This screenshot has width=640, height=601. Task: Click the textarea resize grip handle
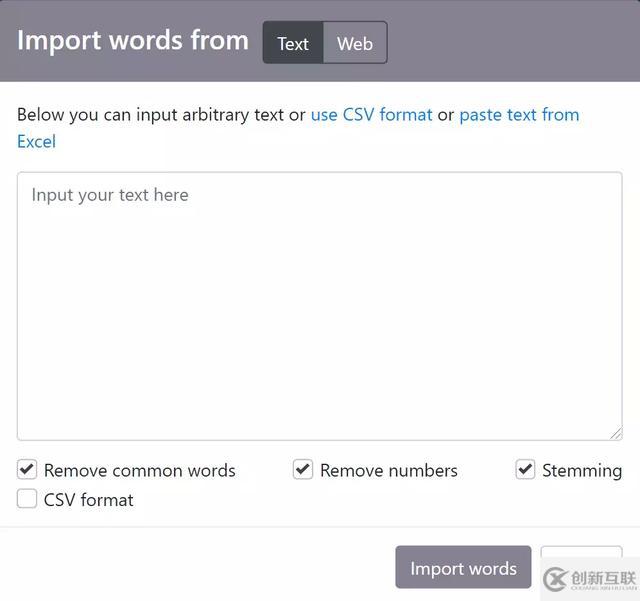point(616,434)
